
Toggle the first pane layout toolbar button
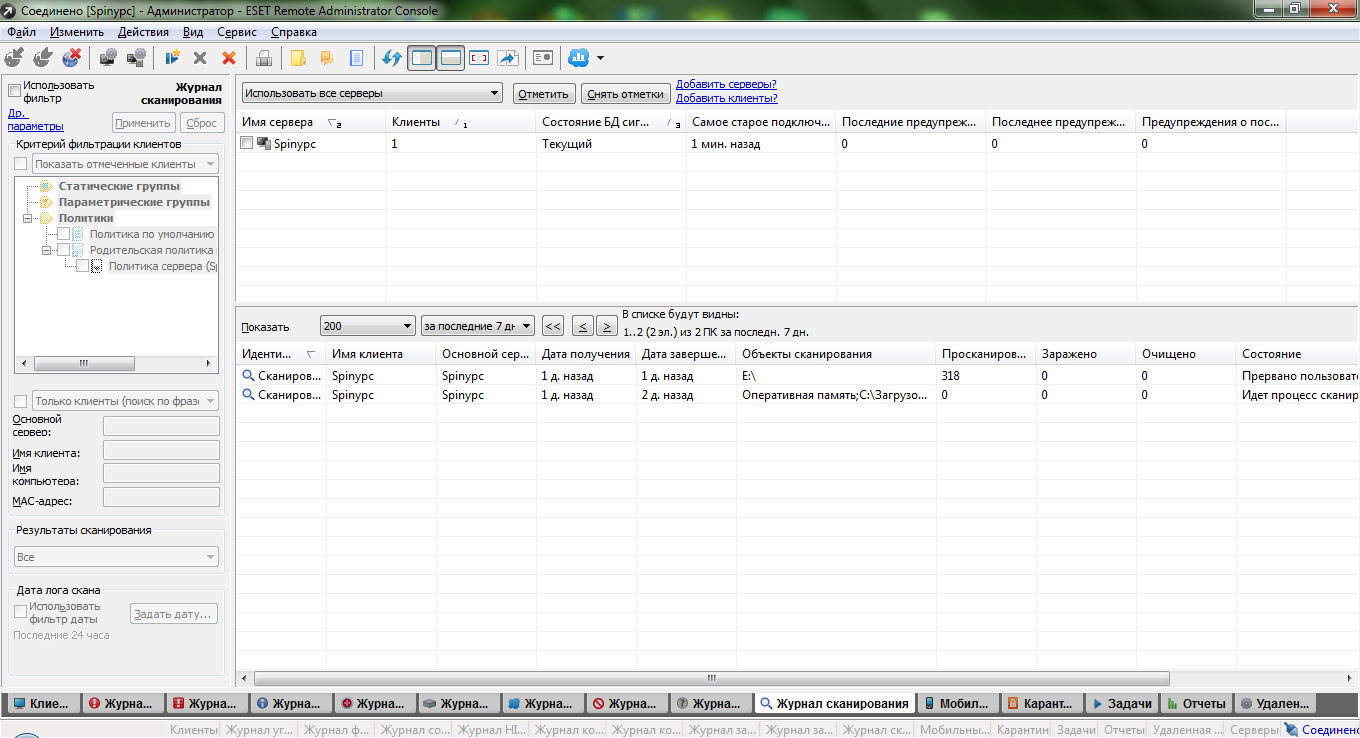tap(422, 58)
